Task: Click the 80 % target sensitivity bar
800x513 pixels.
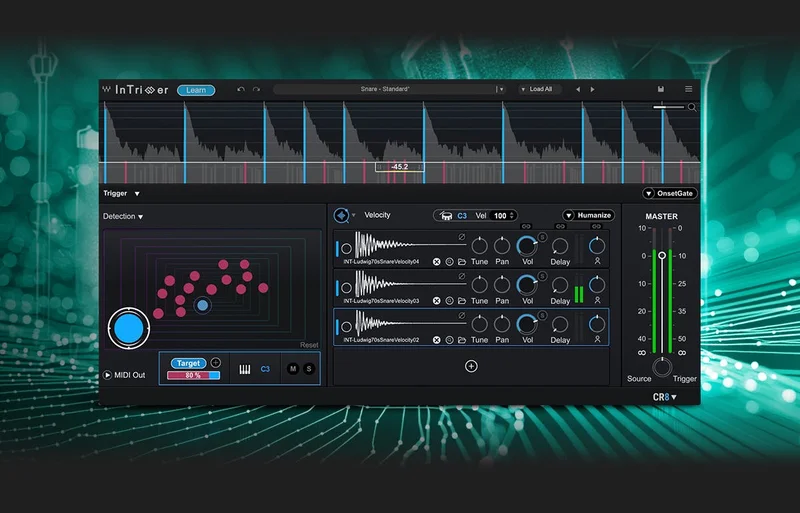Action: (193, 375)
